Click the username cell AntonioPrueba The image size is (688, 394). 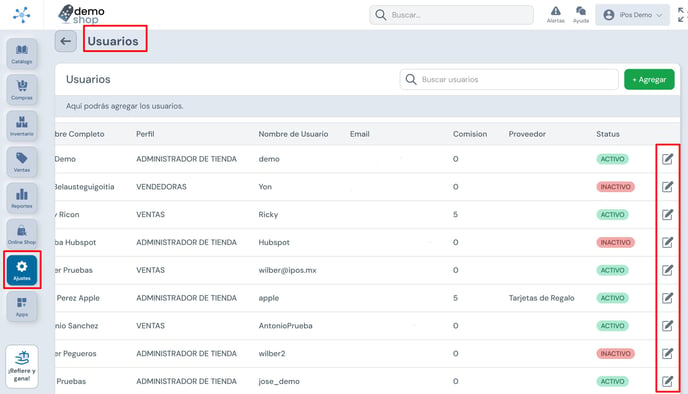pos(285,326)
